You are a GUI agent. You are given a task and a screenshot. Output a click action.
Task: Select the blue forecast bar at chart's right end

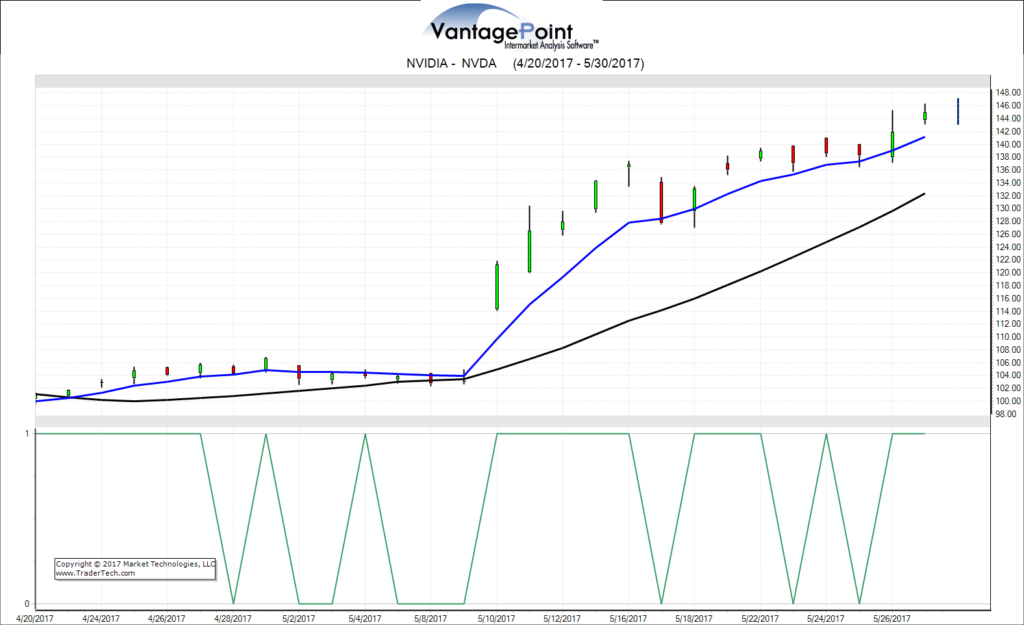pyautogui.click(x=958, y=111)
